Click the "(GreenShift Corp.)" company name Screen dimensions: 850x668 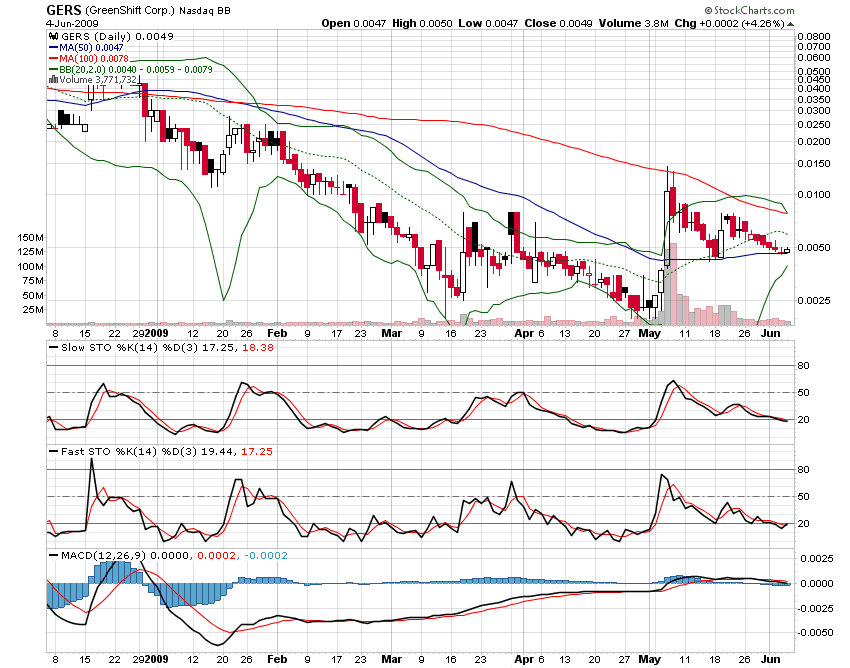coord(131,10)
